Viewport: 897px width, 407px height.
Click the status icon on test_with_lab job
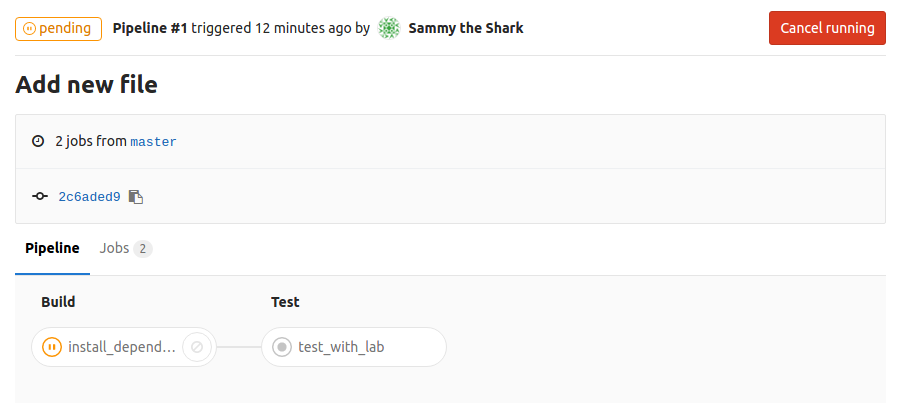282,347
